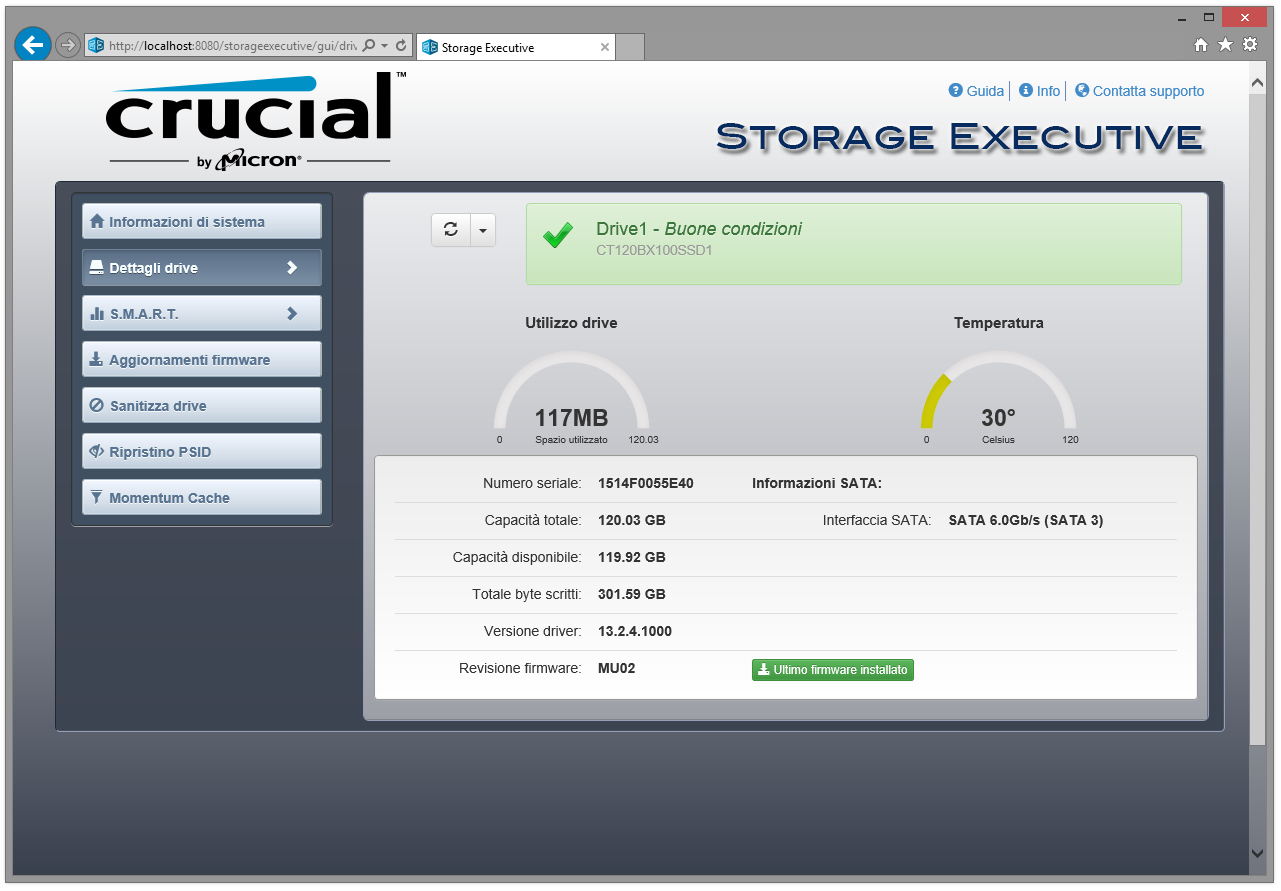Image resolution: width=1281 pixels, height=891 pixels.
Task: Select the Storage Executive browser tab
Action: [516, 47]
